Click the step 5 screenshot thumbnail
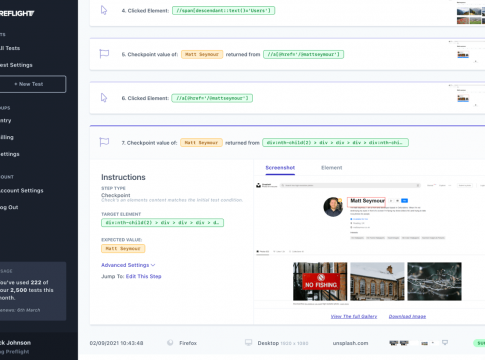Screen dimensions: 485x360 coord(467,52)
